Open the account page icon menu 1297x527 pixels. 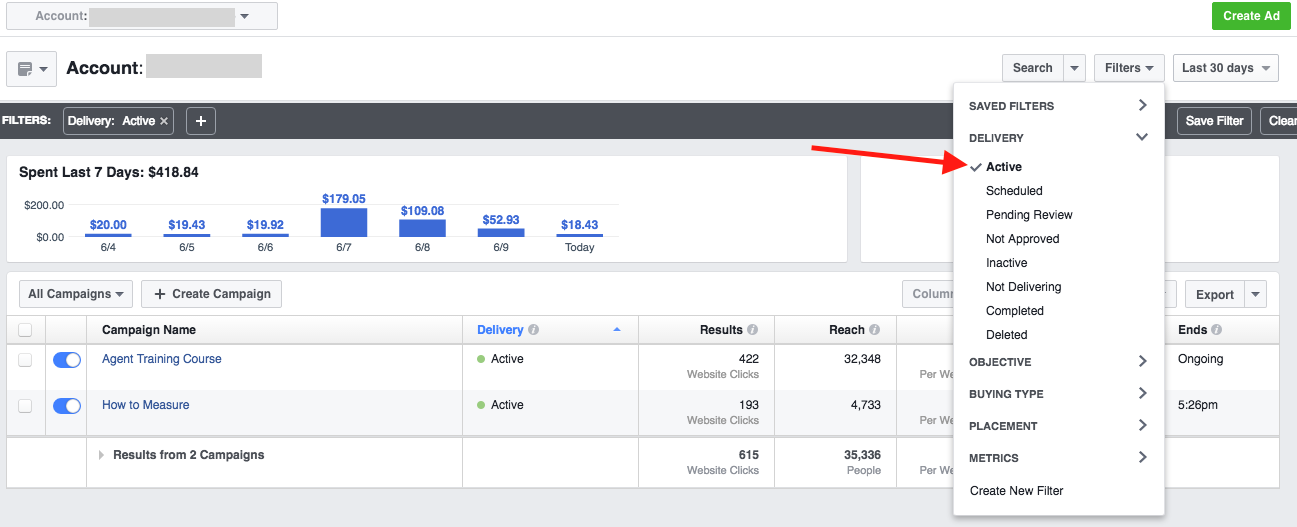click(31, 69)
